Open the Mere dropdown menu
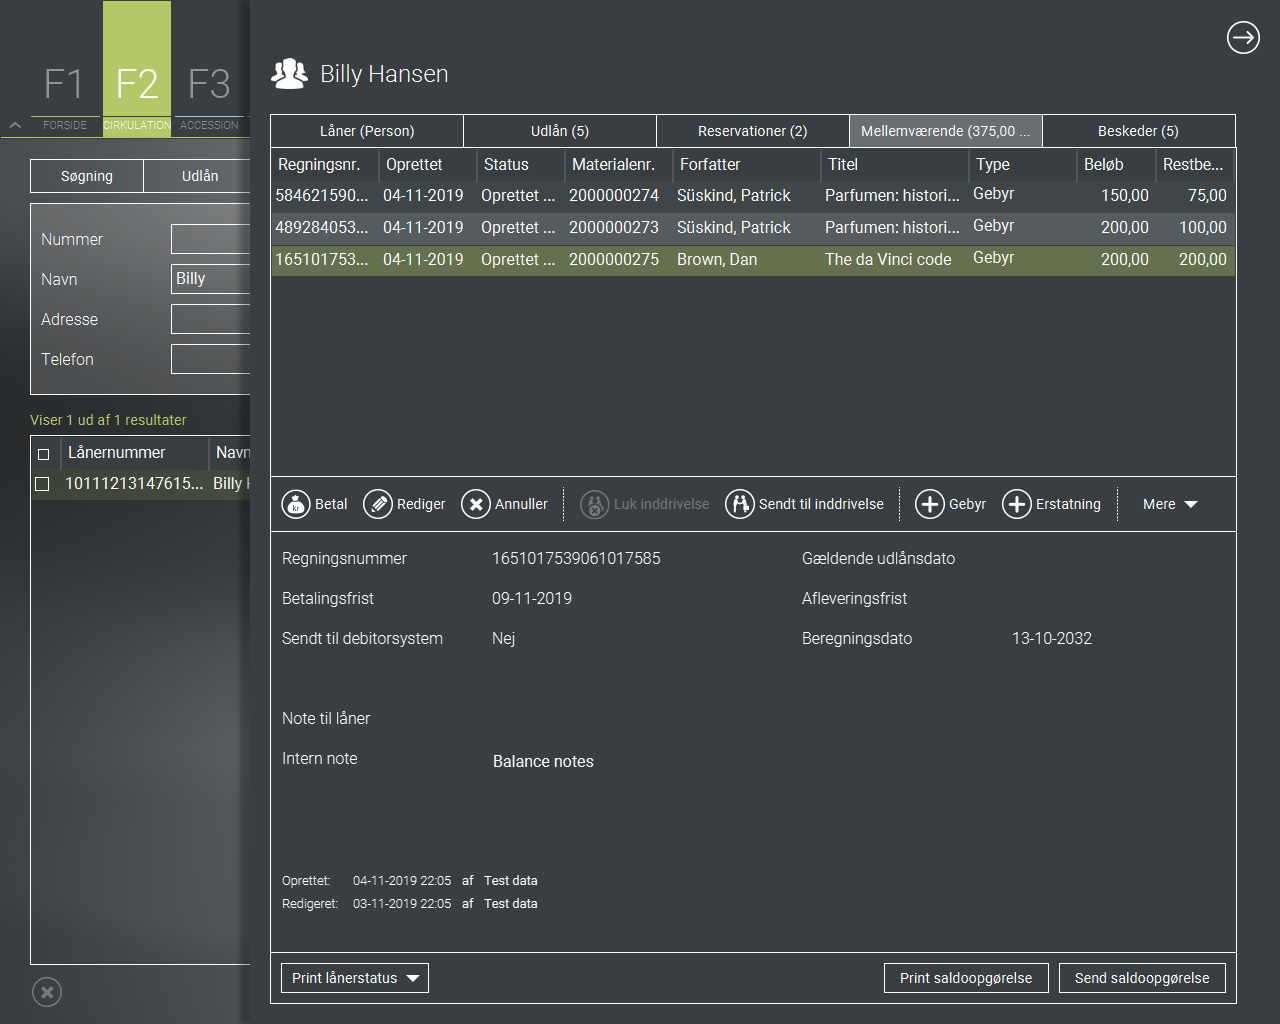Screen dimensions: 1280x1024 [1170, 504]
